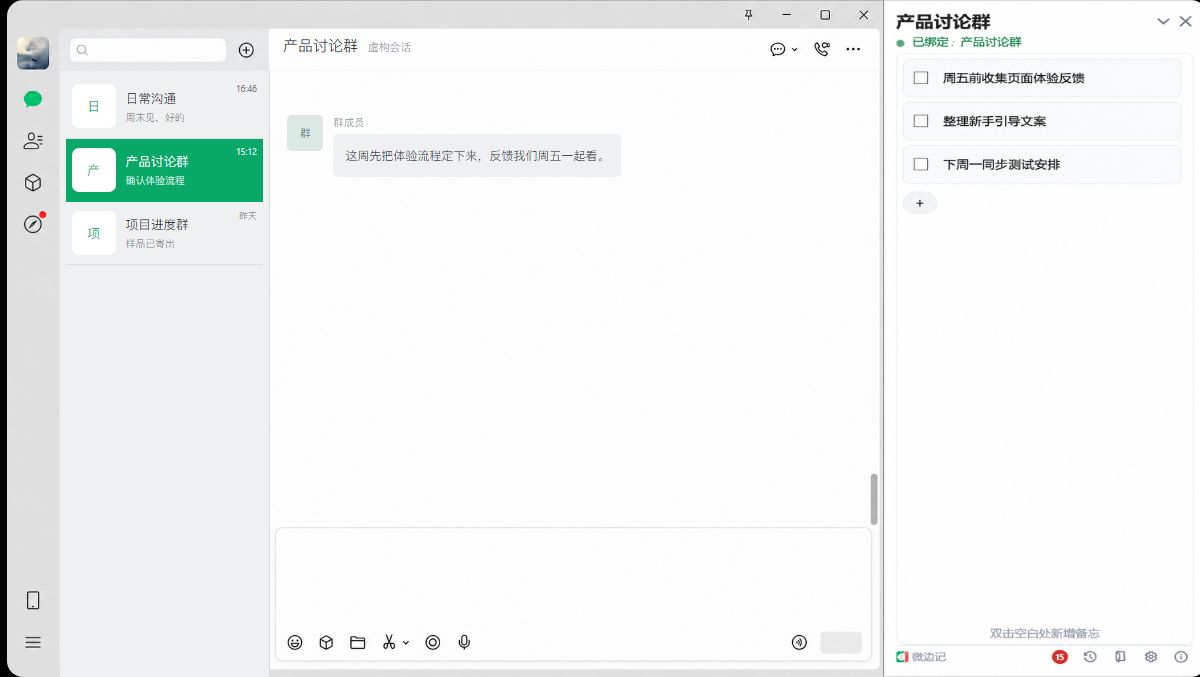Image resolution: width=1200 pixels, height=677 pixels.
Task: Click the red 15 badge in notes footer
Action: click(1060, 657)
